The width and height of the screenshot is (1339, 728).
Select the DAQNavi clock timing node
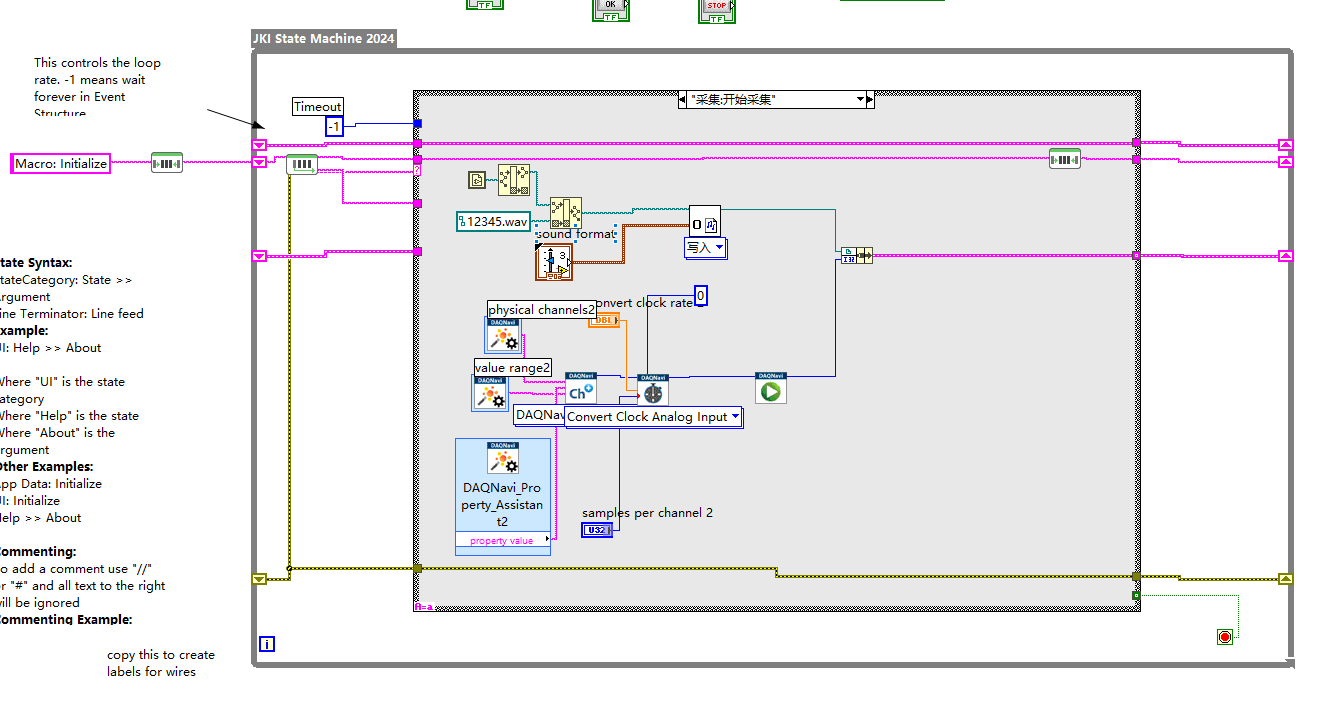[653, 389]
